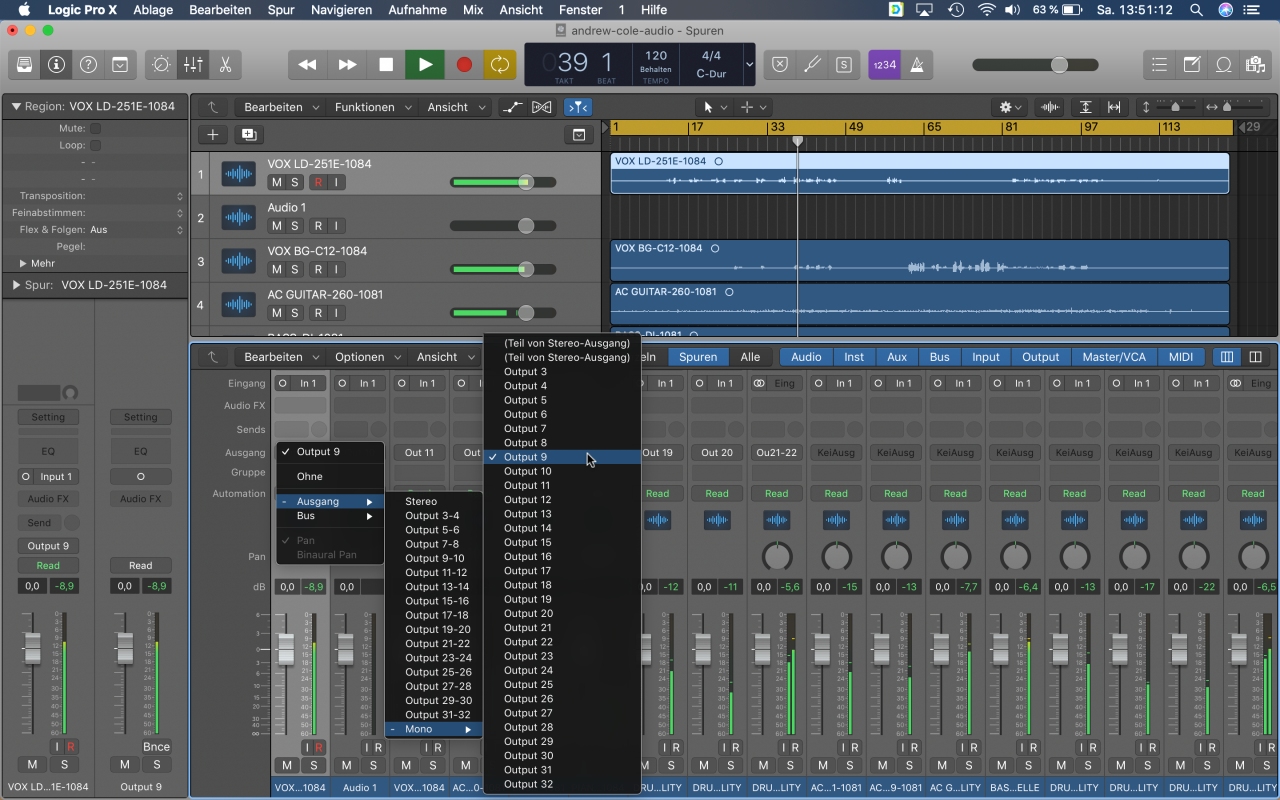Open Spotlight search in the menu bar
Screen dimensions: 1280x800
coord(1196,10)
